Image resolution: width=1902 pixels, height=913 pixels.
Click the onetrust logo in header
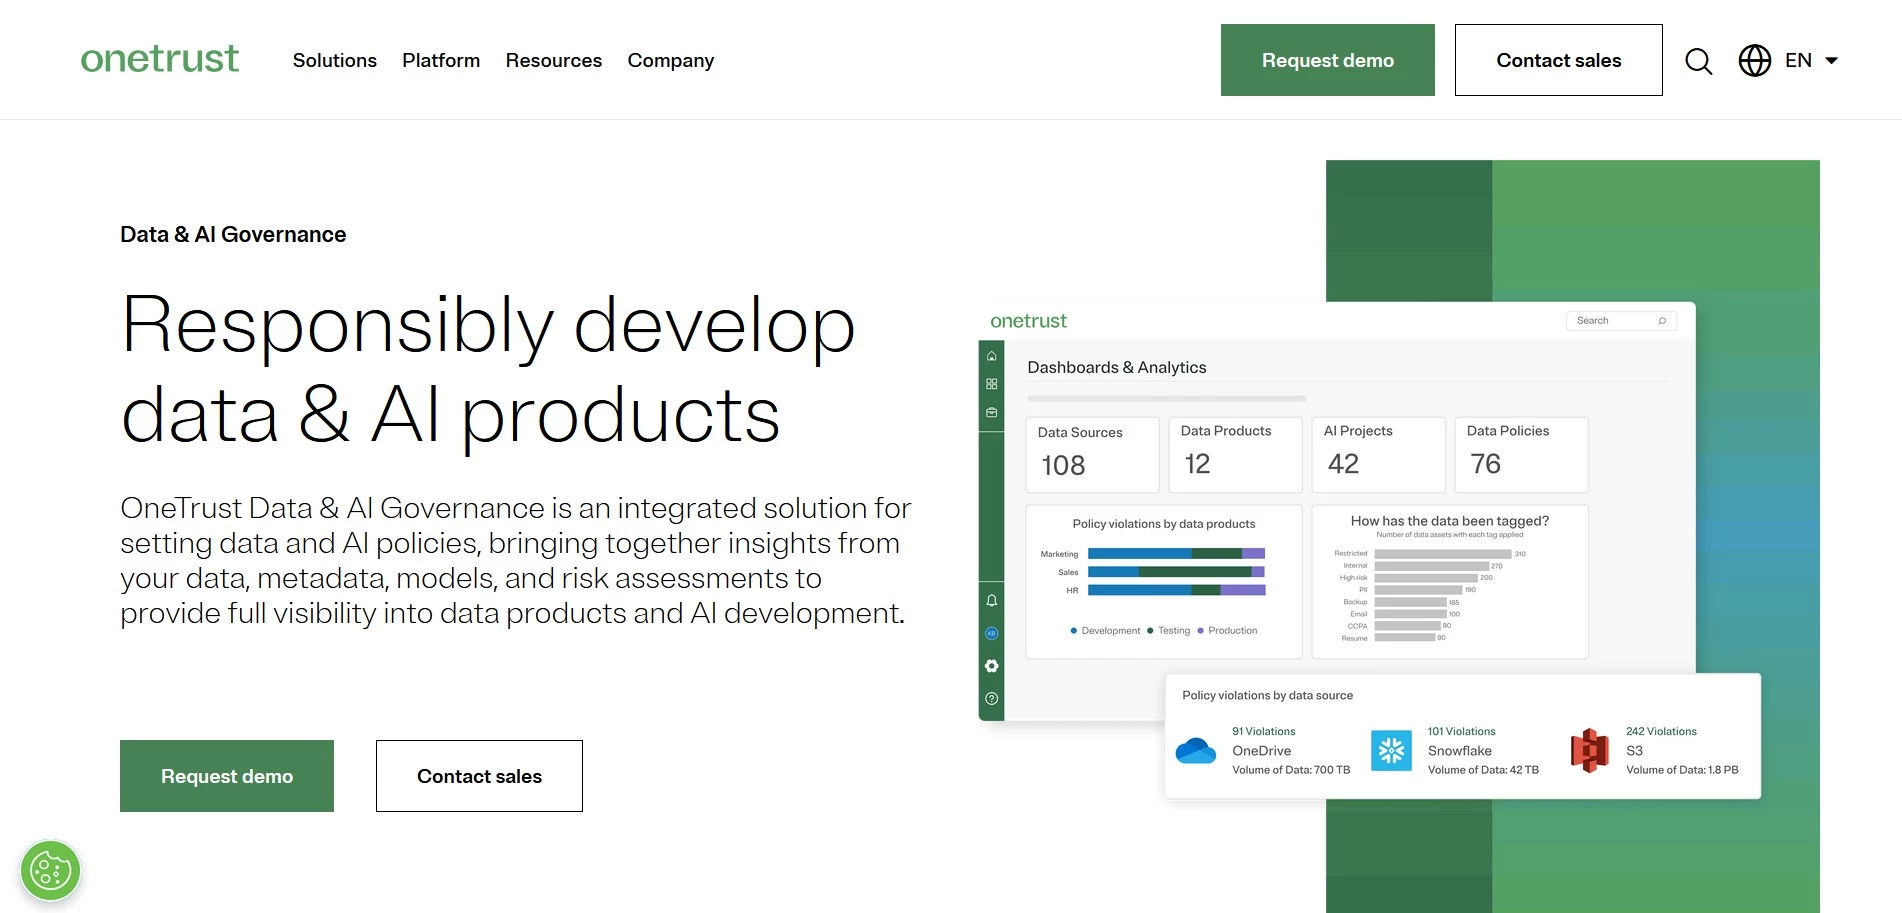click(x=160, y=60)
